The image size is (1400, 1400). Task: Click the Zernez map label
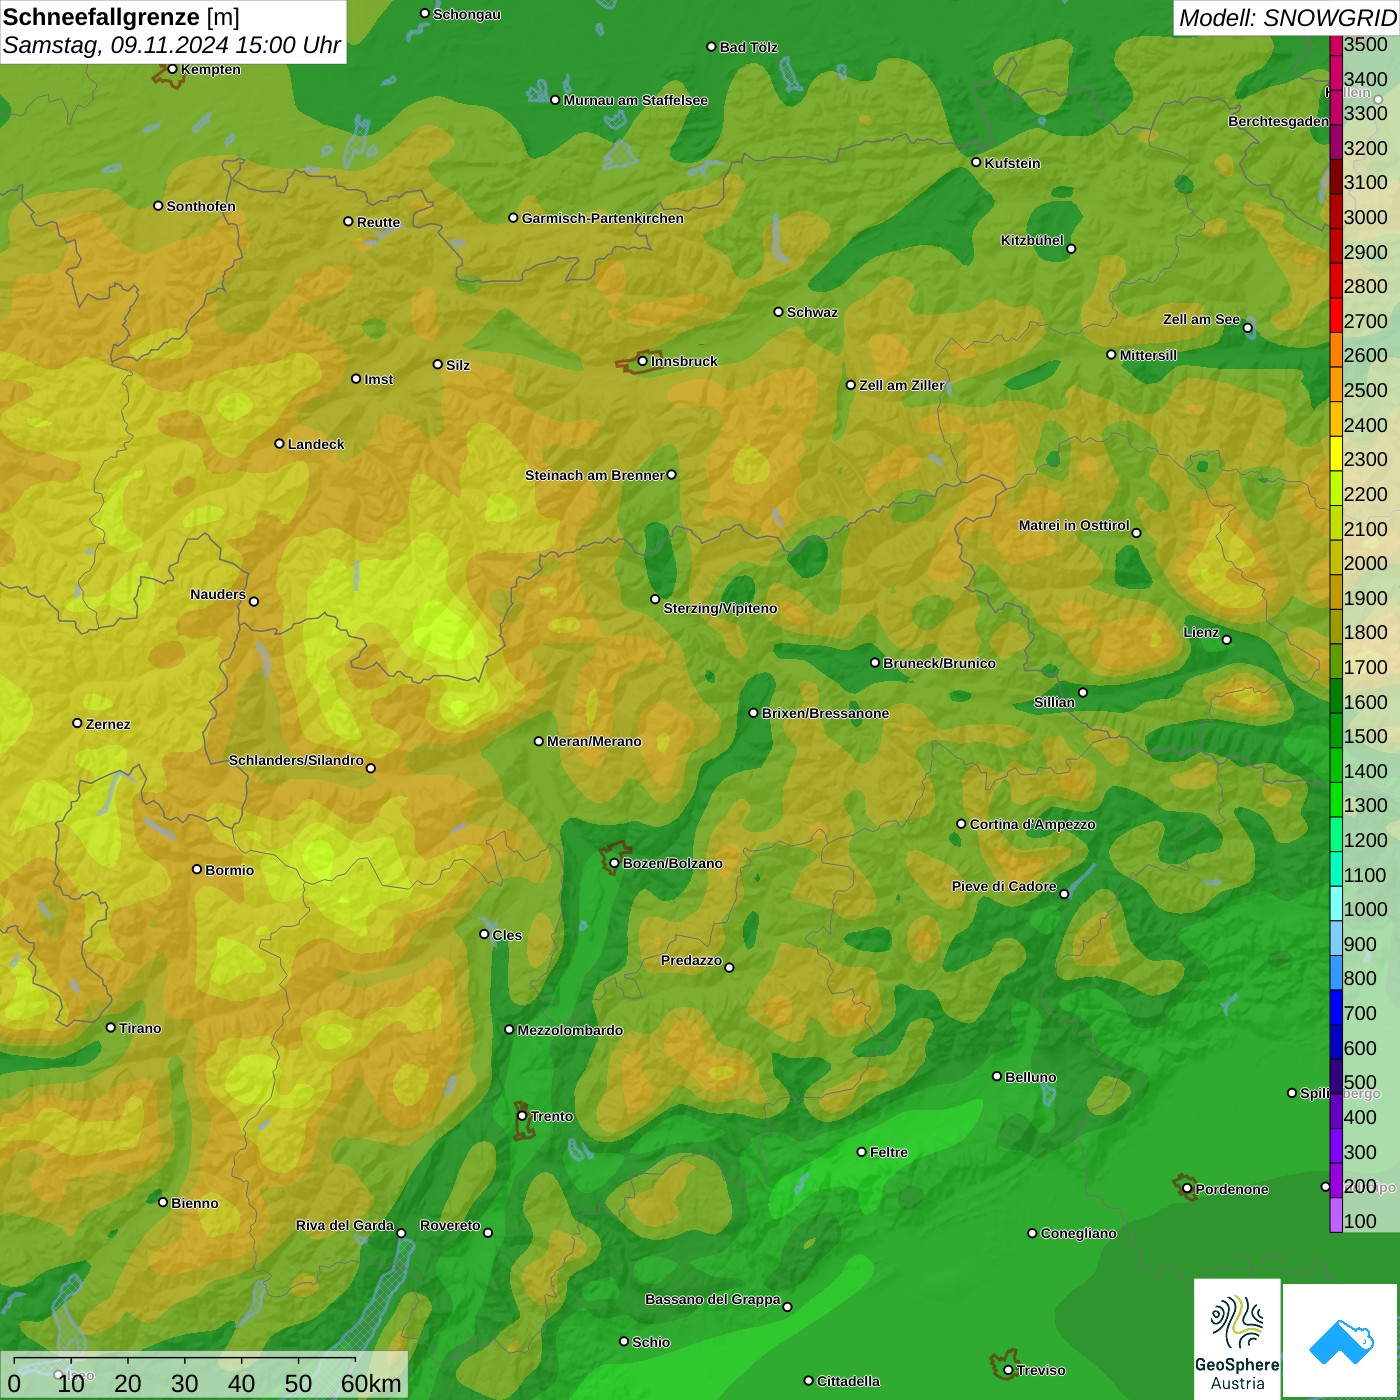coord(108,724)
